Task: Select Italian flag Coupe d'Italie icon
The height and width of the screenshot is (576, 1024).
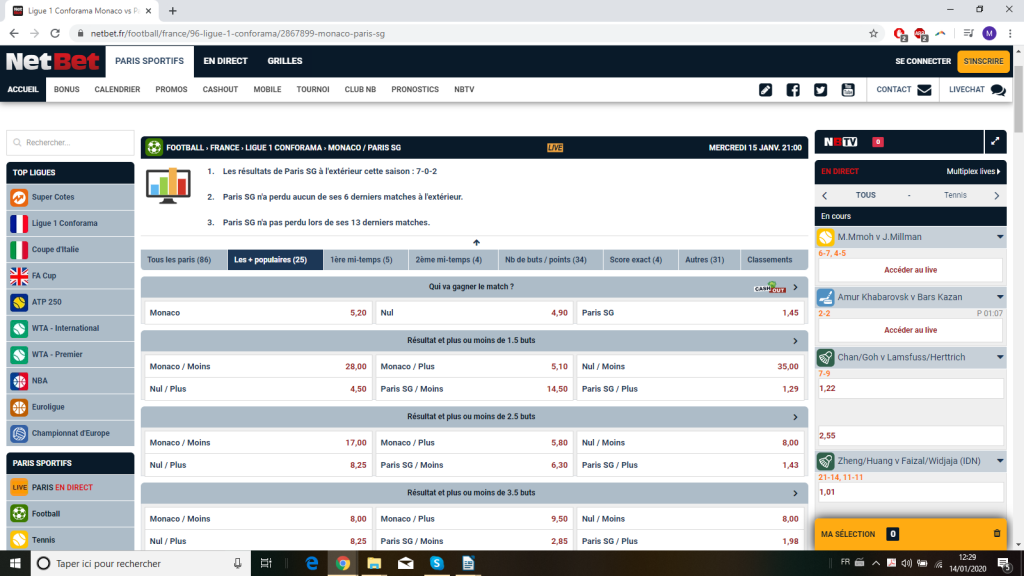Action: point(19,249)
